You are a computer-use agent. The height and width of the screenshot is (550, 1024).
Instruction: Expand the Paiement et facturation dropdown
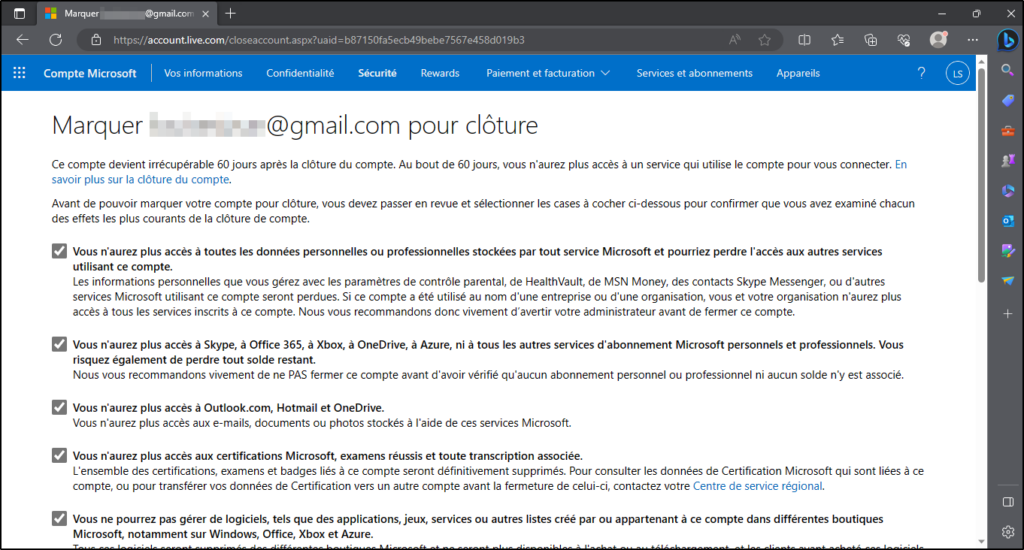click(x=548, y=73)
